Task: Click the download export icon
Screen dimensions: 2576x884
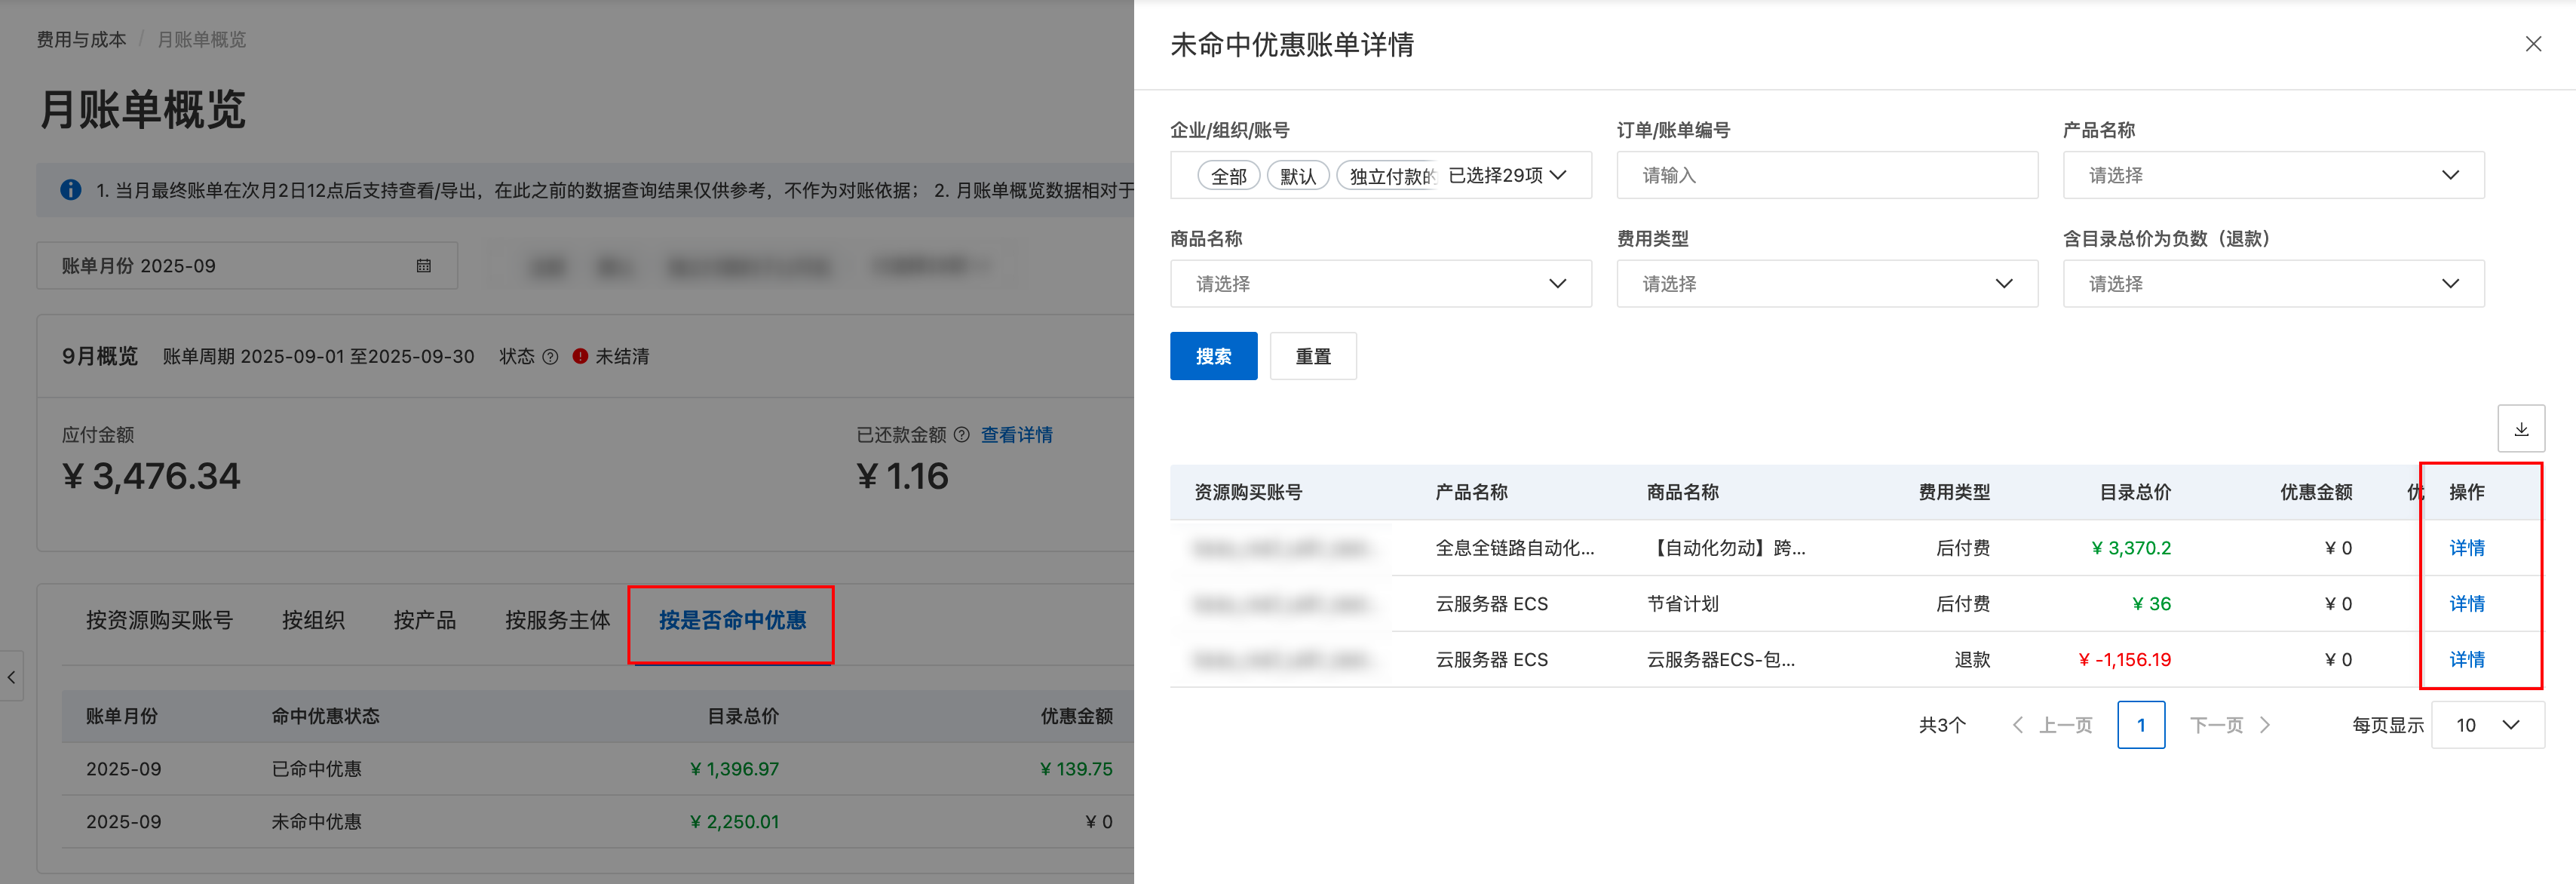Action: tap(2520, 429)
